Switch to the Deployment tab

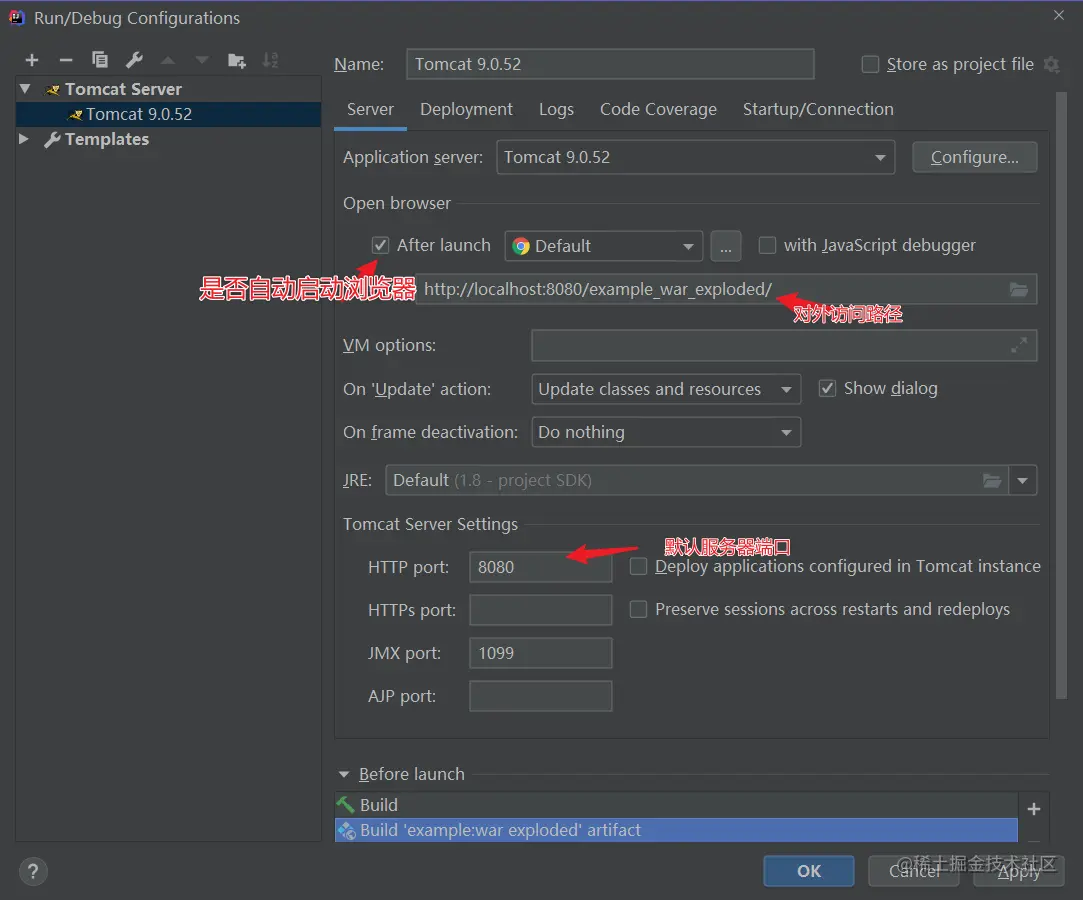(x=466, y=109)
